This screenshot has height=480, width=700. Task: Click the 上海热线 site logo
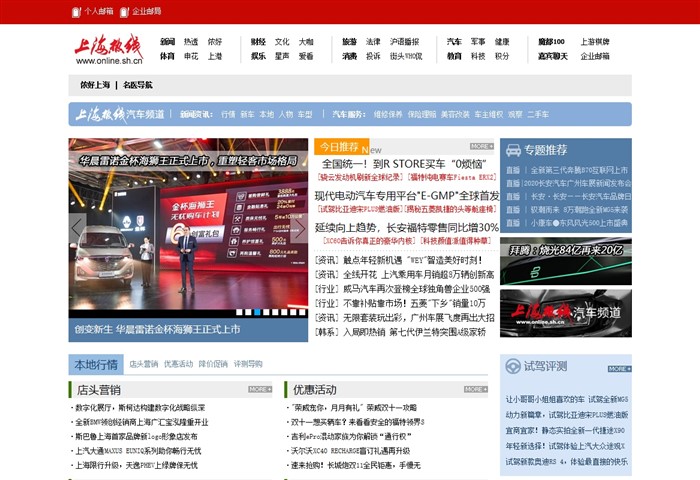pyautogui.click(x=108, y=50)
